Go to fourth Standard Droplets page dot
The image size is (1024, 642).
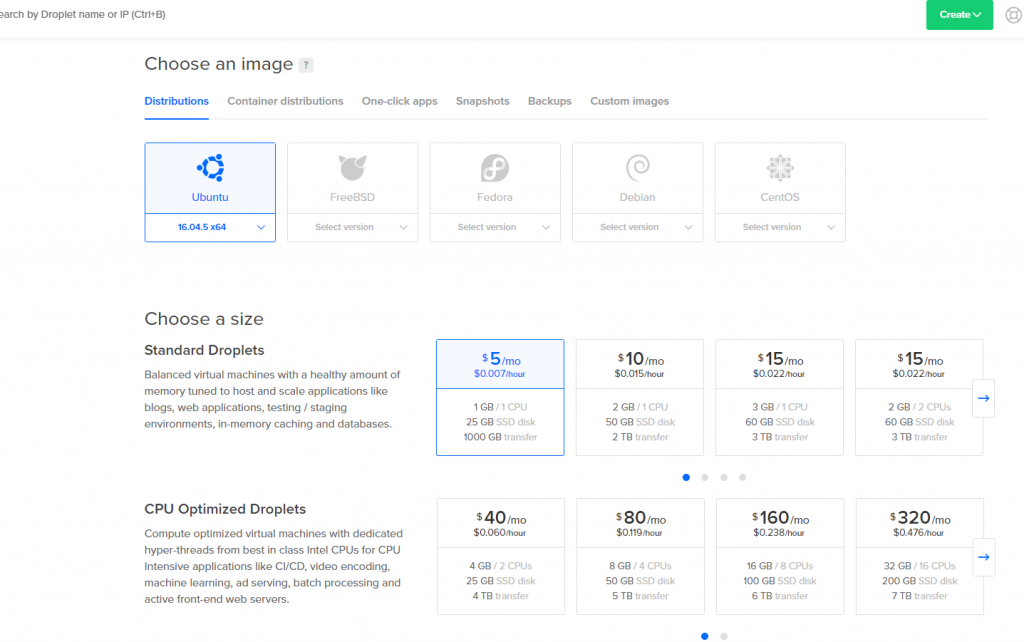point(743,477)
